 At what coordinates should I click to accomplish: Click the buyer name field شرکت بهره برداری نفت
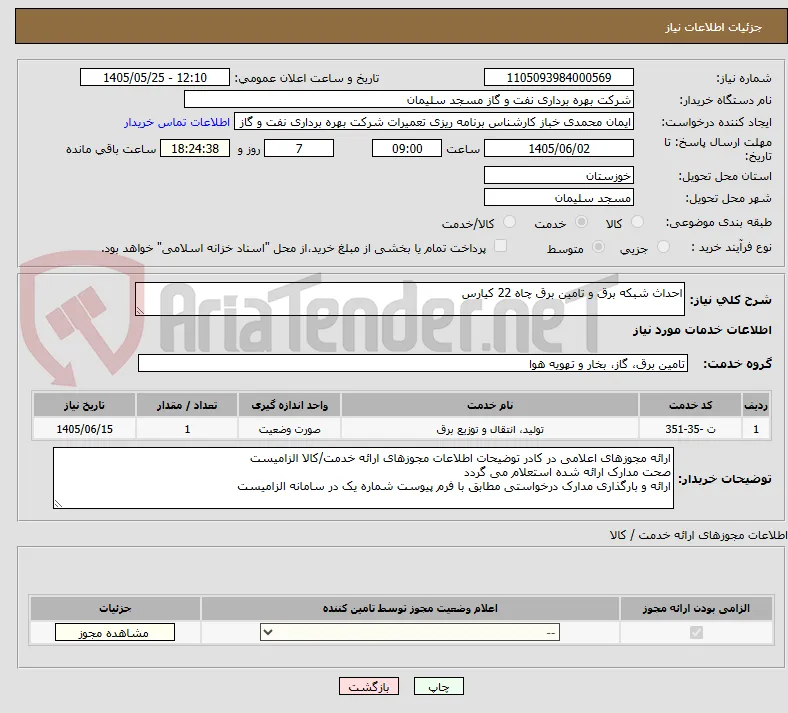pos(409,99)
